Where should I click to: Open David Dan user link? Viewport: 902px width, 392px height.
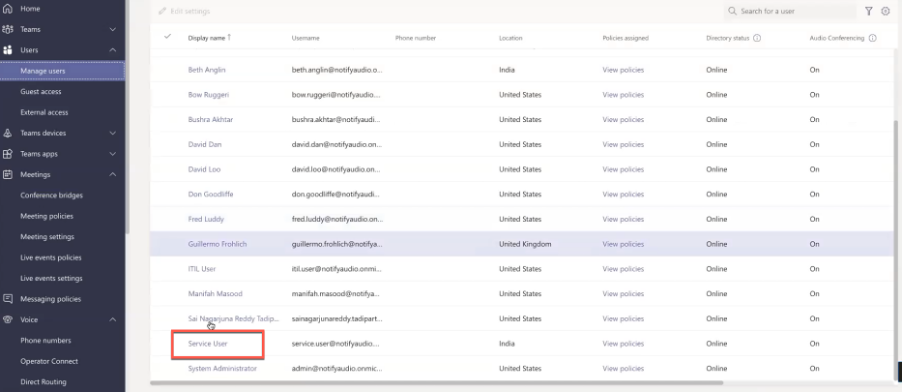click(205, 144)
